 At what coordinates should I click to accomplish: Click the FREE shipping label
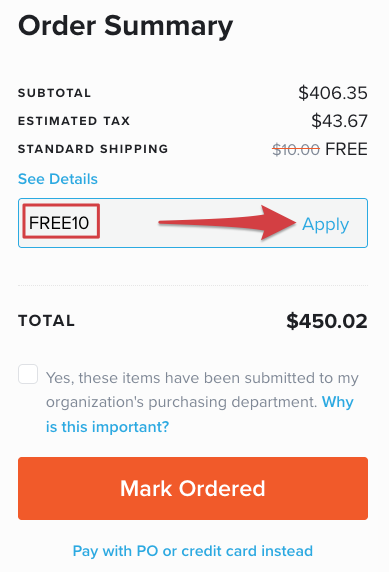[346, 149]
